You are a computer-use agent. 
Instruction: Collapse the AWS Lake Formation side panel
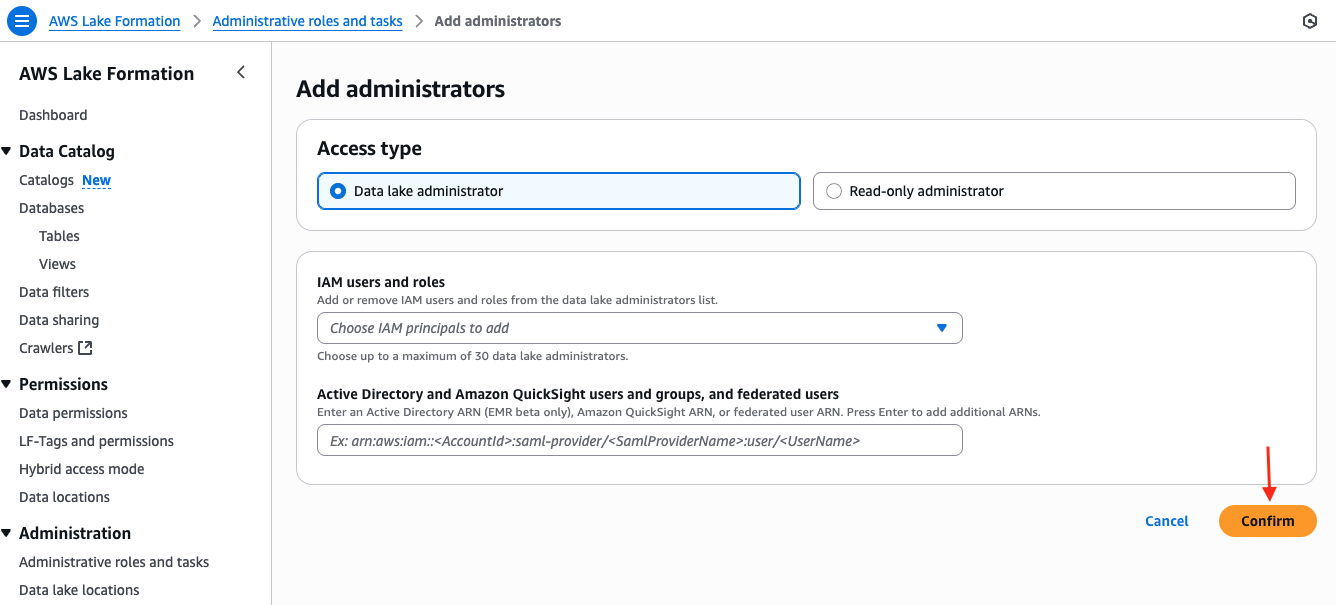pyautogui.click(x=241, y=72)
